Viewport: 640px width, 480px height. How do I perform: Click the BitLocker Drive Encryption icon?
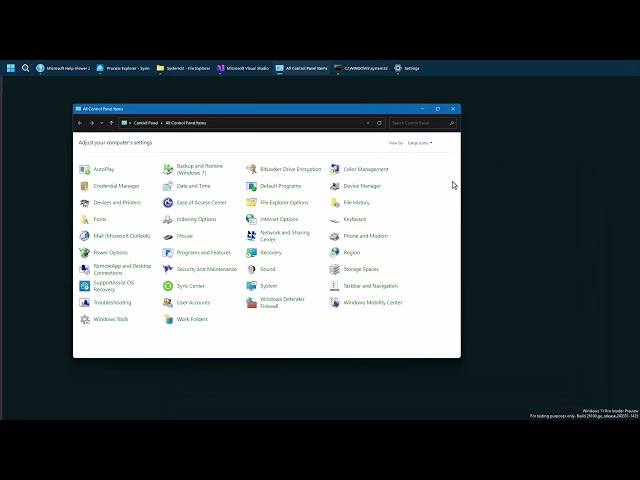[251, 169]
